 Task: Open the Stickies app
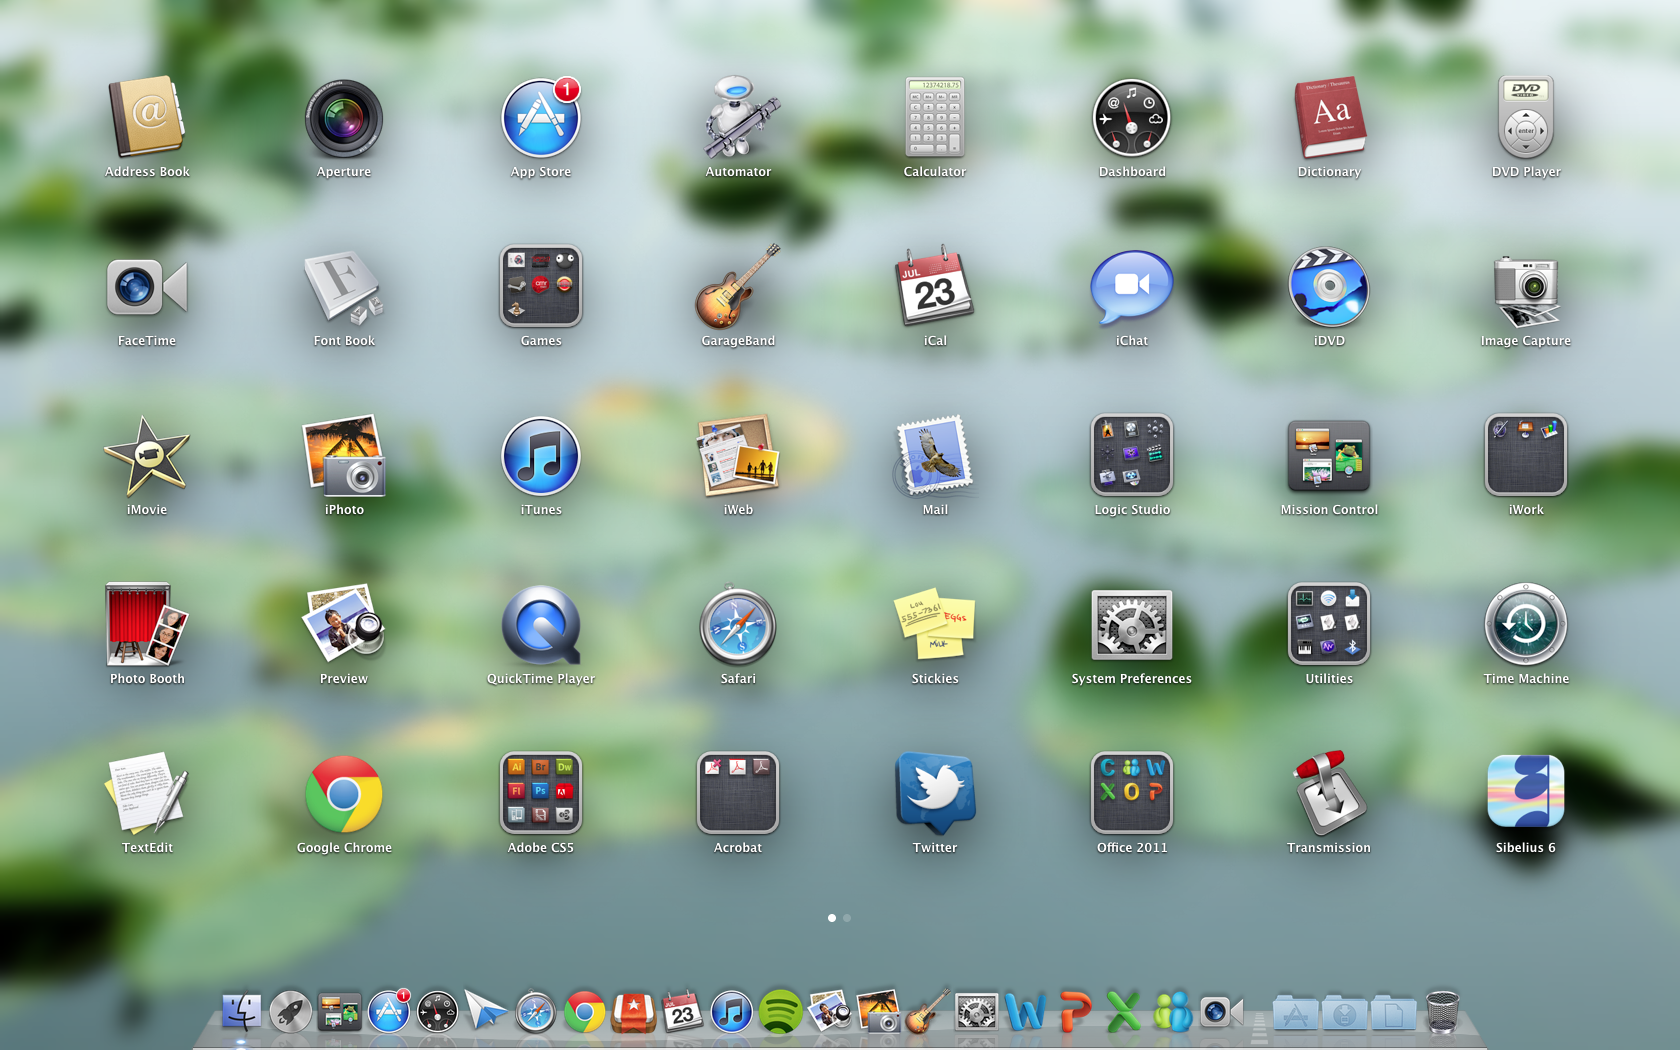point(935,625)
